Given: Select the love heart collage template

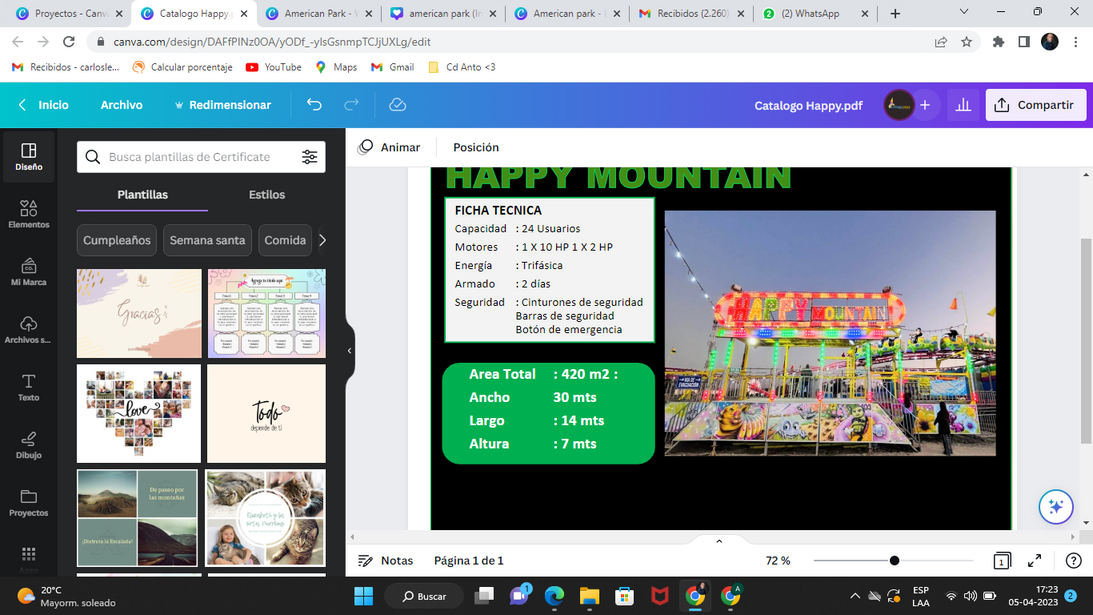Looking at the screenshot, I should tap(139, 413).
